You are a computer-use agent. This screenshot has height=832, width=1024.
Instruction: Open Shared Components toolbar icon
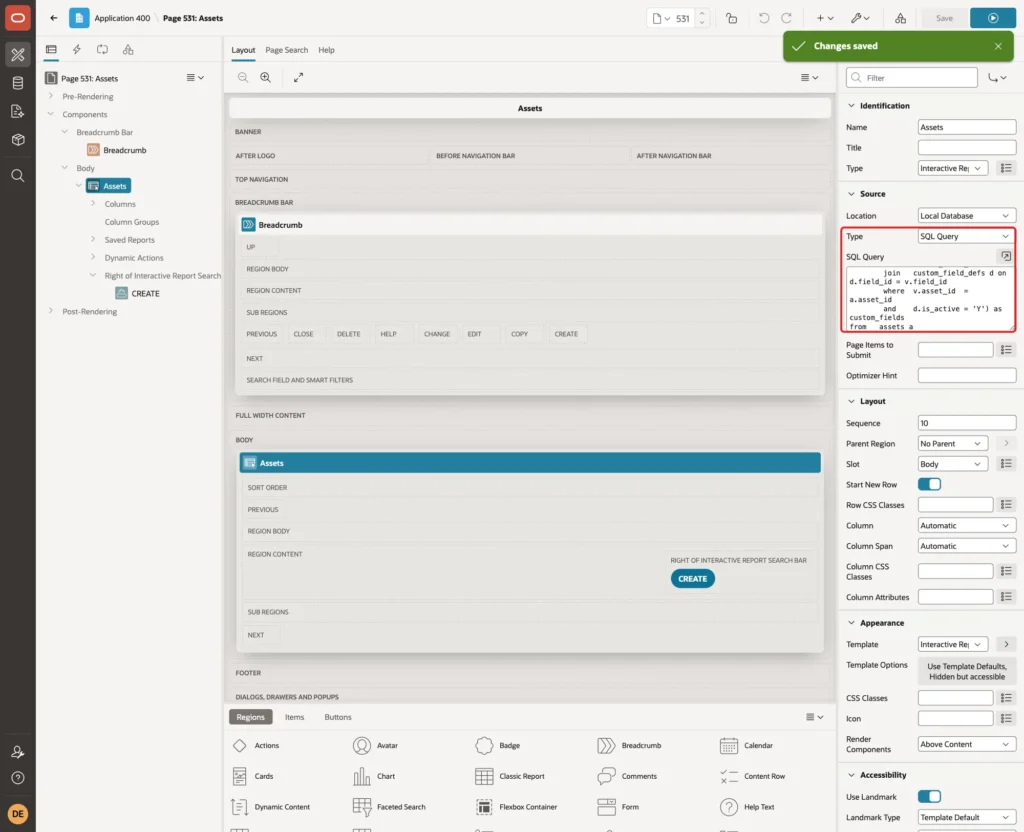tap(900, 18)
